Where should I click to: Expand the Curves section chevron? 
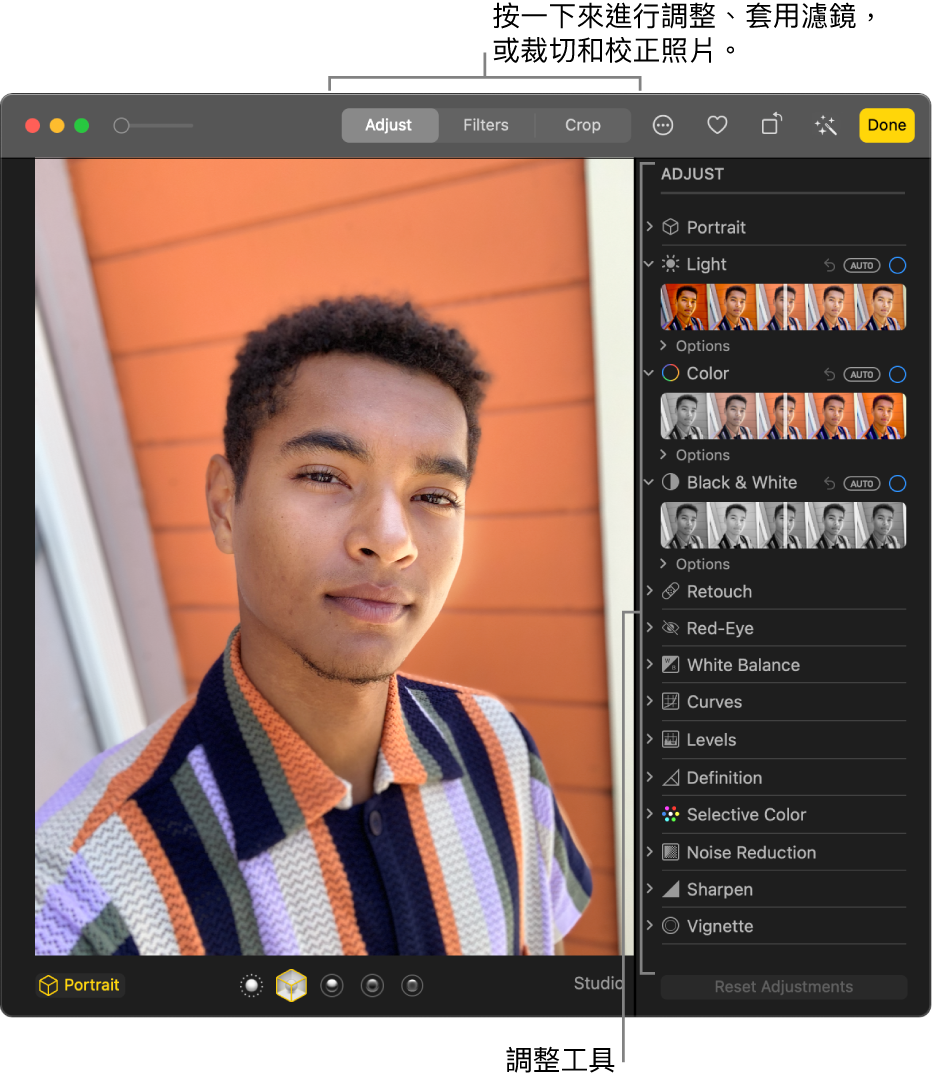(x=649, y=701)
